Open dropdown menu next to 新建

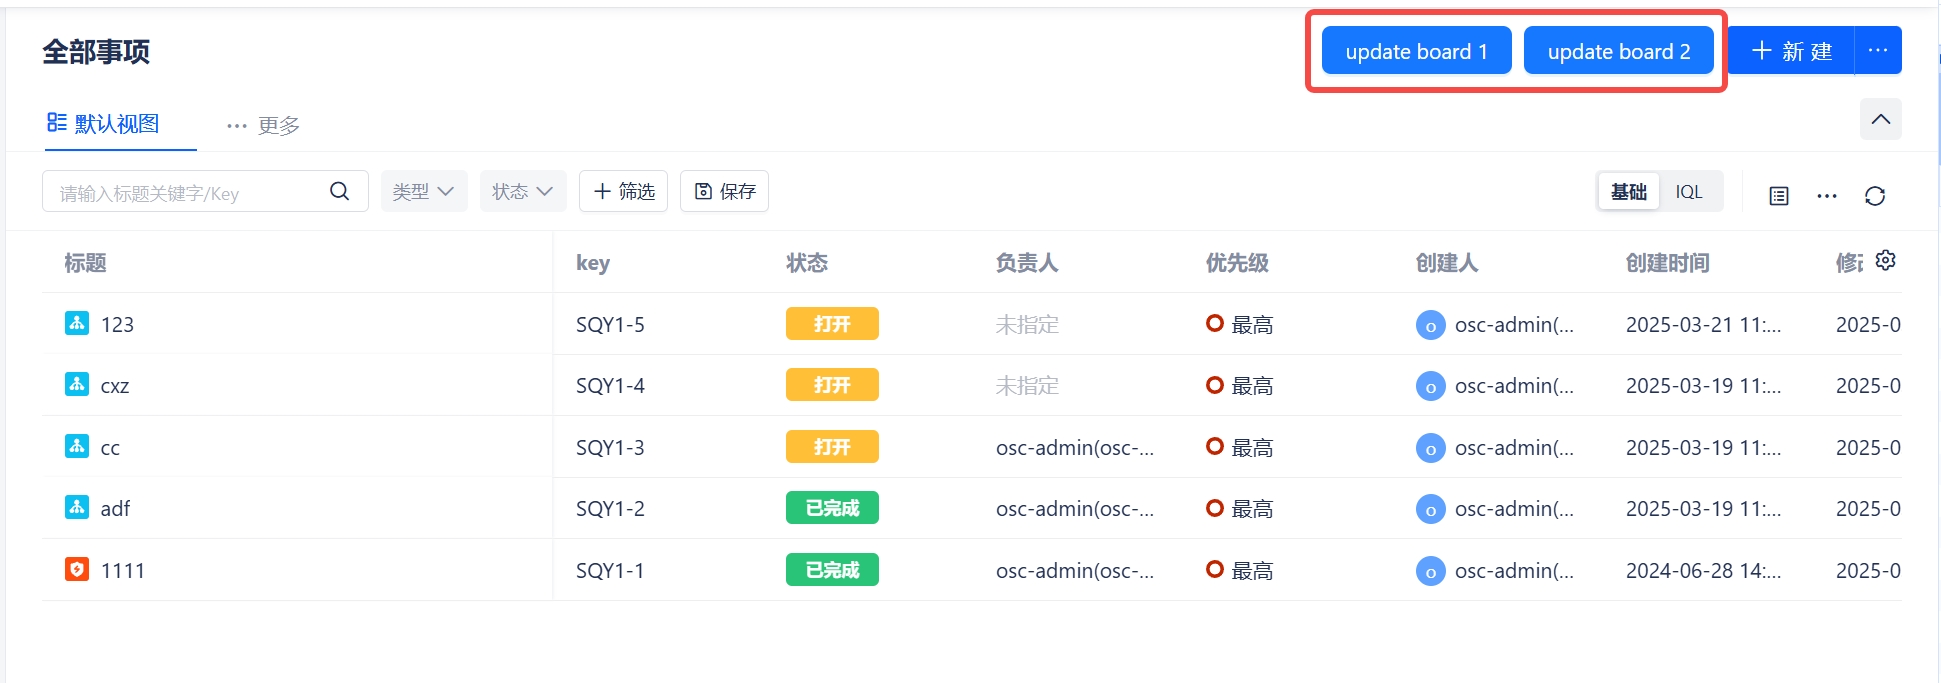[x=1877, y=51]
